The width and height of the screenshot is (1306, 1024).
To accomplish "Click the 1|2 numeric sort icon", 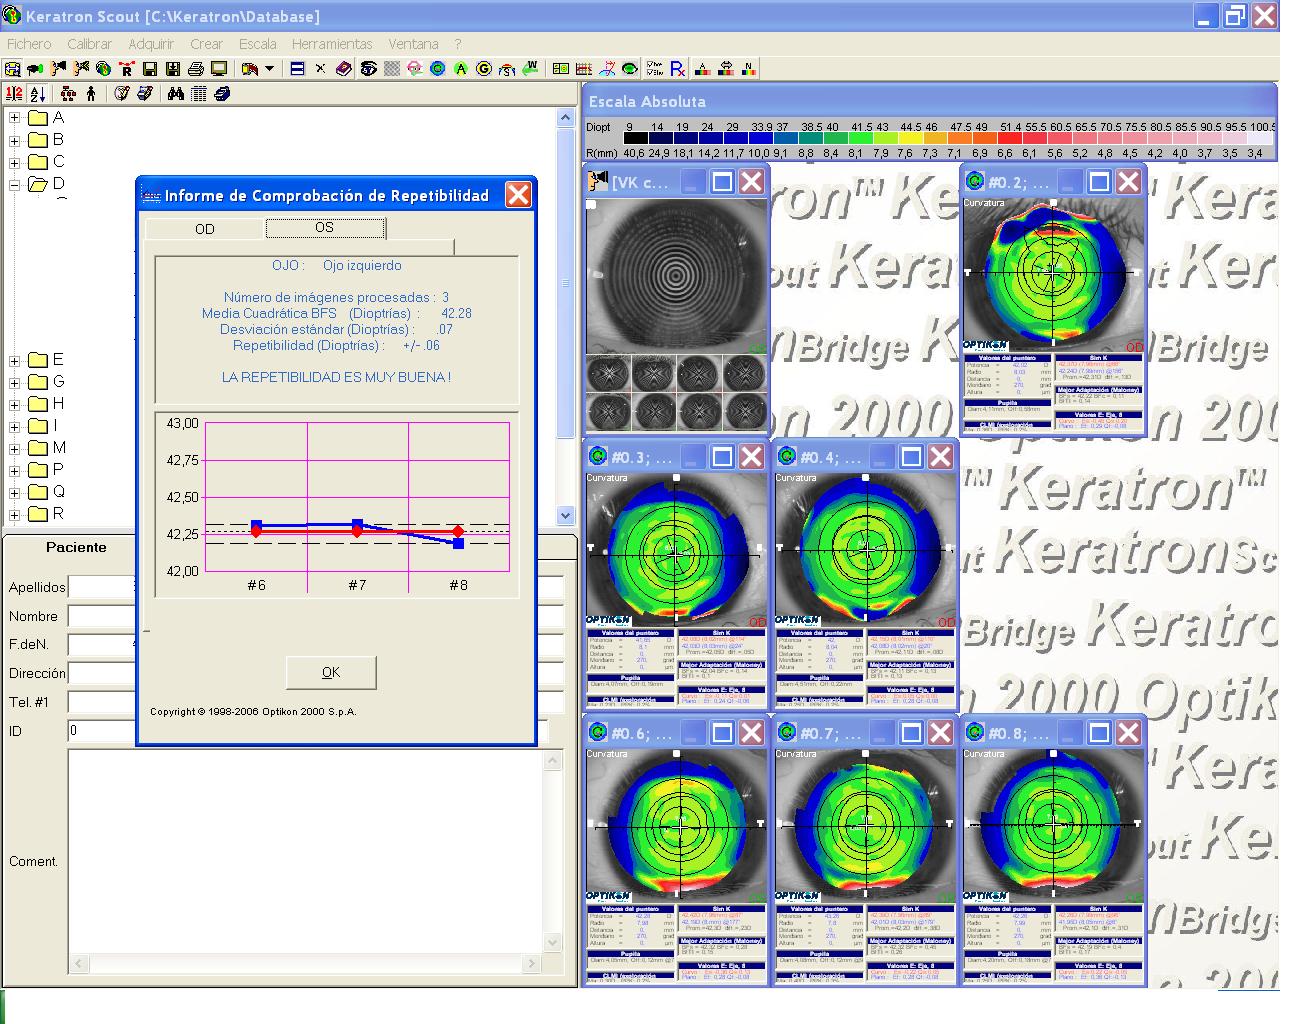I will pos(14,94).
